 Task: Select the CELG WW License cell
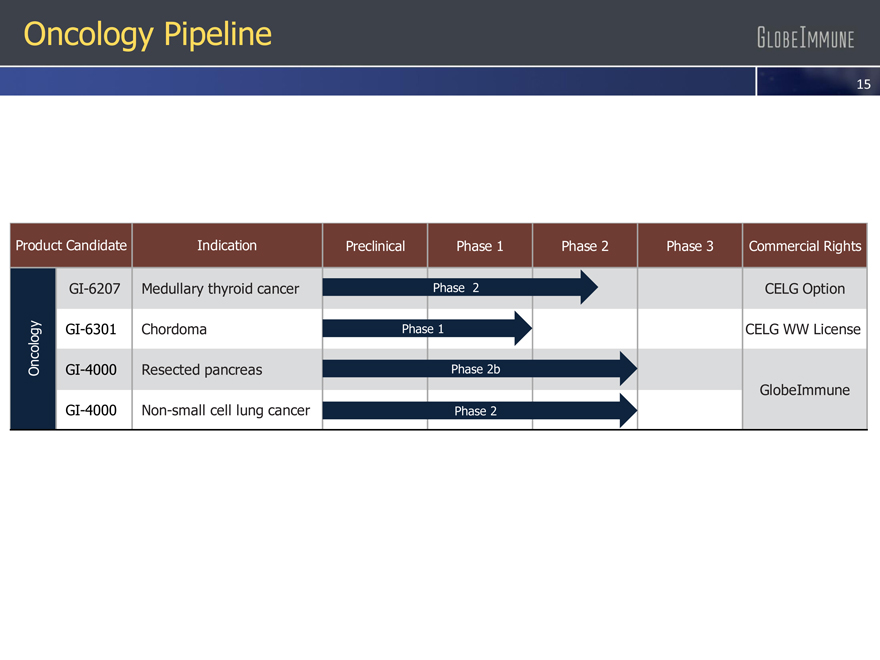pos(803,329)
